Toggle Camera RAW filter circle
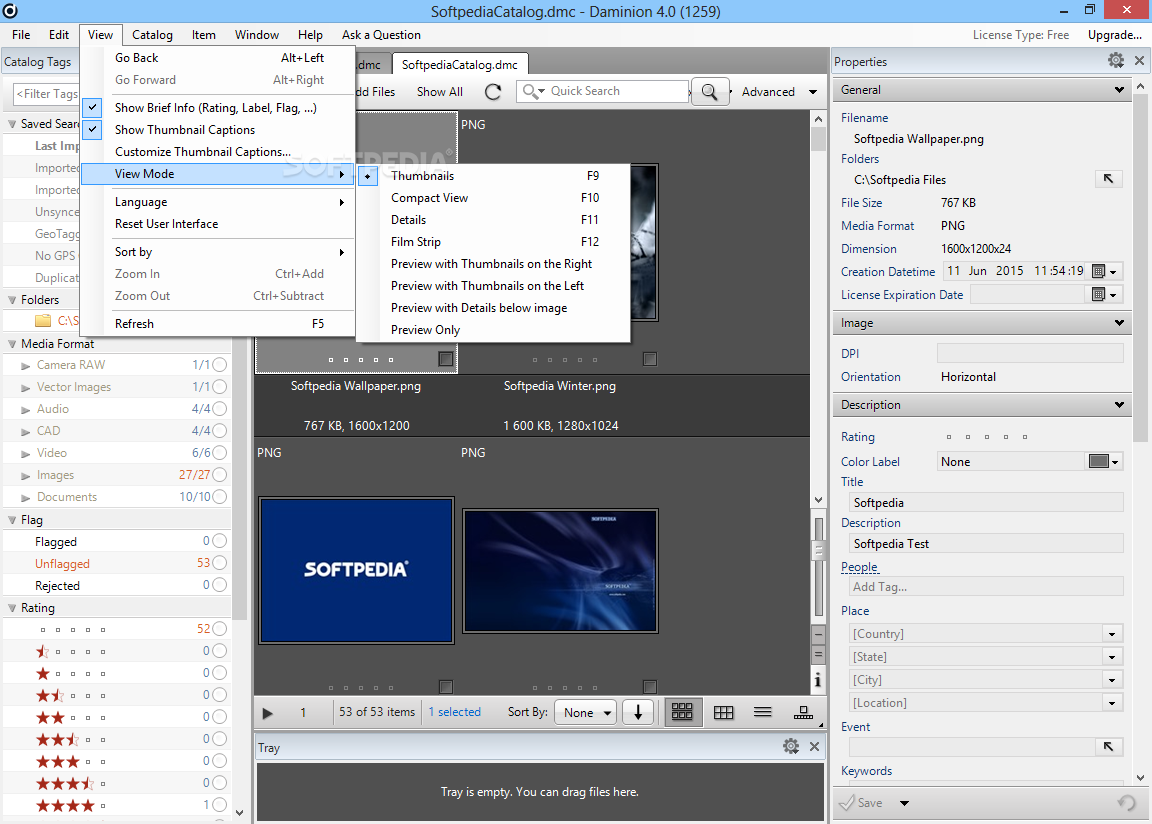This screenshot has height=824, width=1152. click(219, 364)
